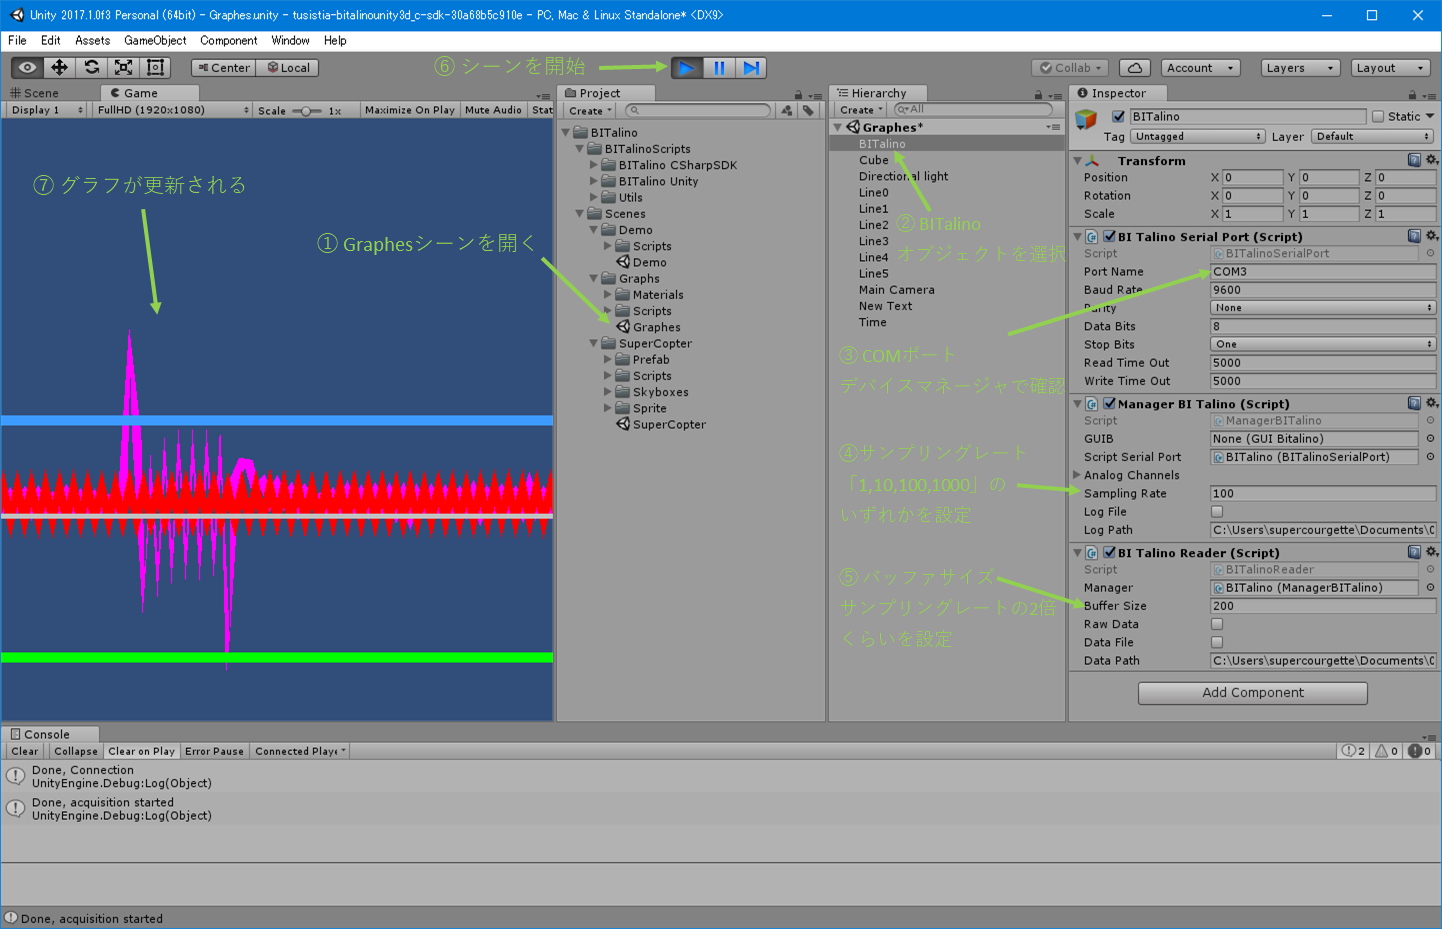Open Hierarchy panel options menu icon

[1055, 96]
